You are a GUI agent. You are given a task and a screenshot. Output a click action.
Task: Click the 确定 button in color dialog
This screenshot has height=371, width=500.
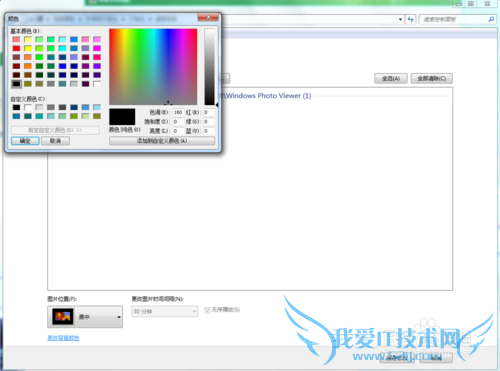(x=25, y=141)
